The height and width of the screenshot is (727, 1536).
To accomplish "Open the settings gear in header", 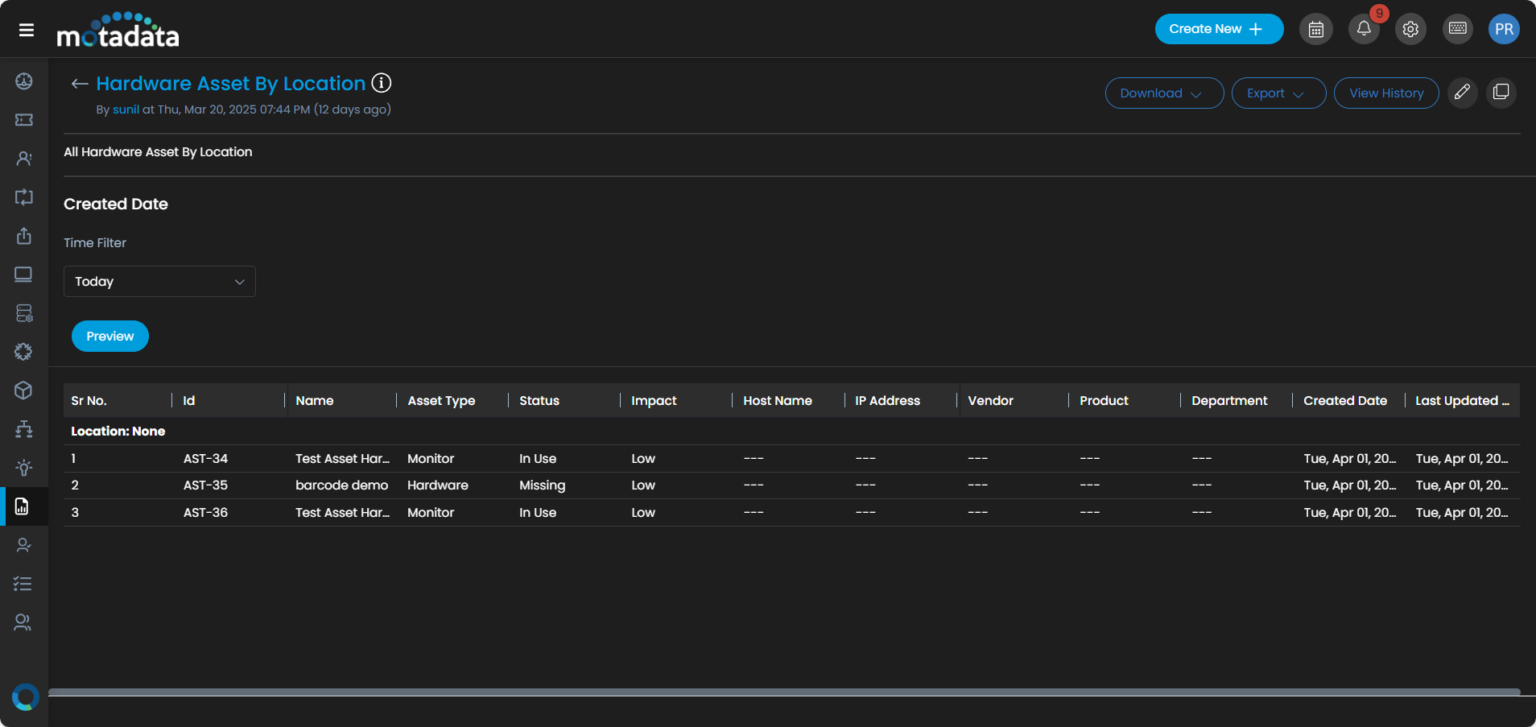I will 1411,29.
